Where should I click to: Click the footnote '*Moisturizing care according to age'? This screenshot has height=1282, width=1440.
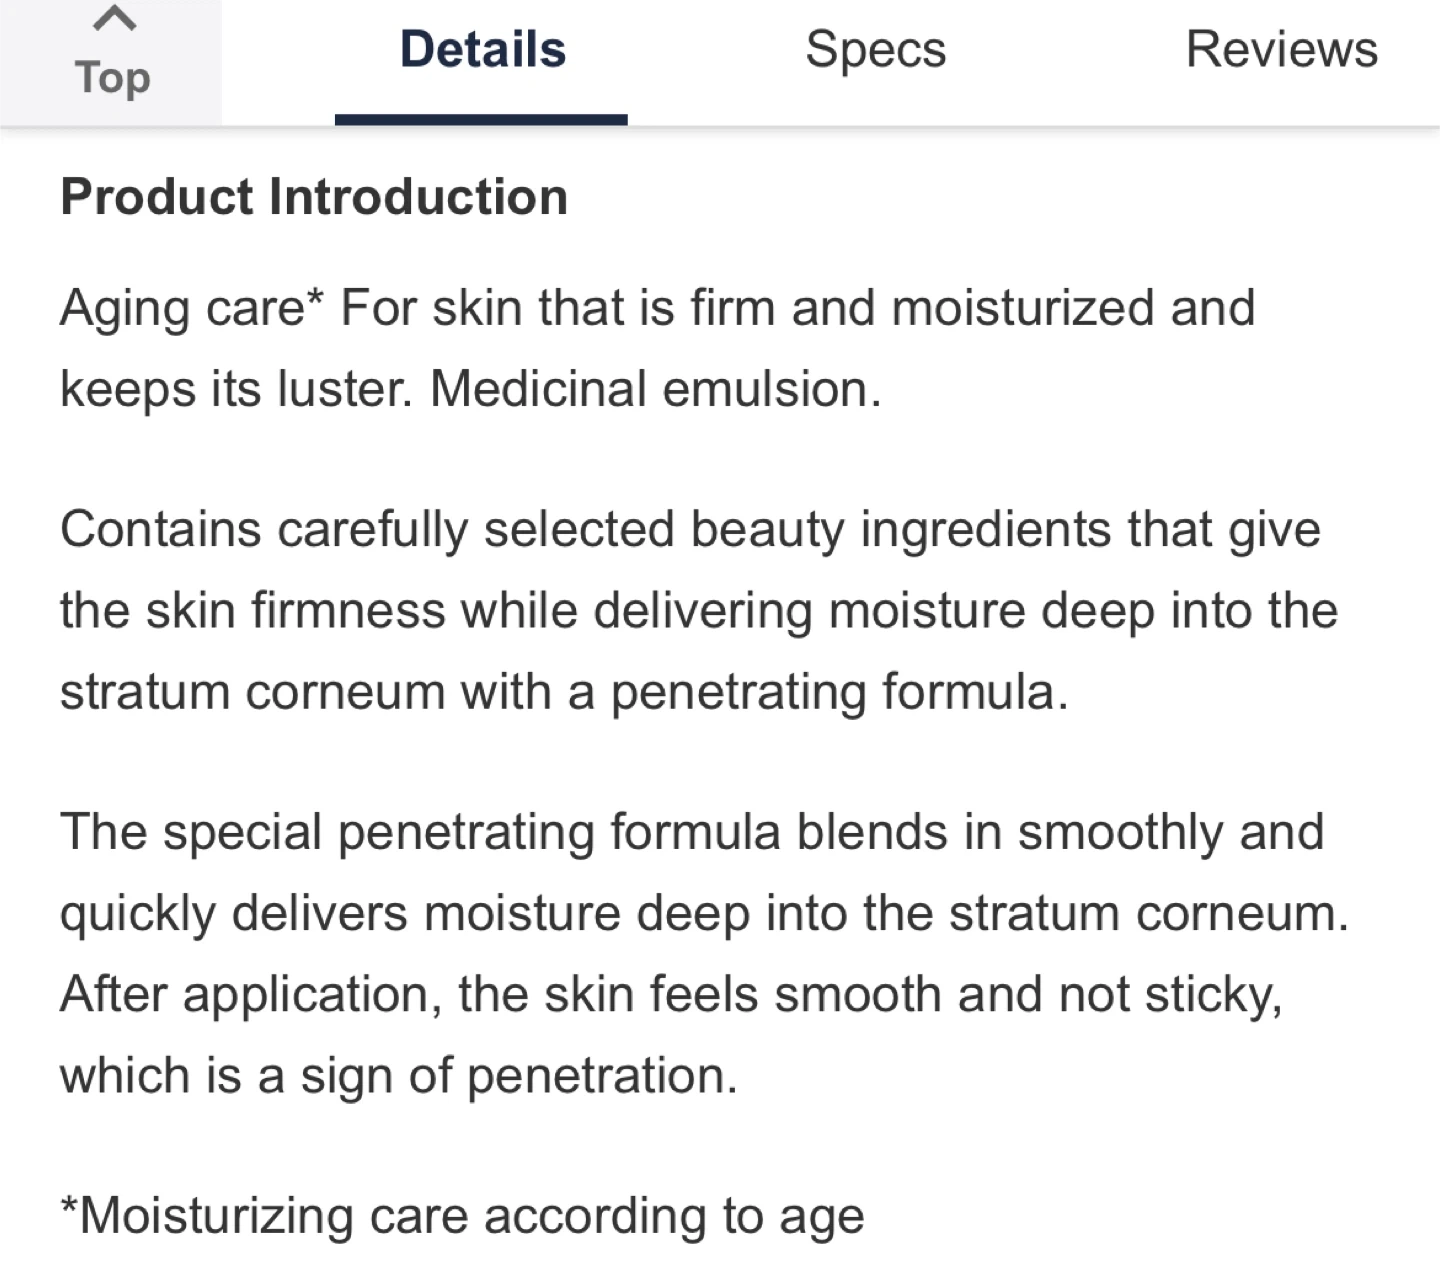point(462,1217)
